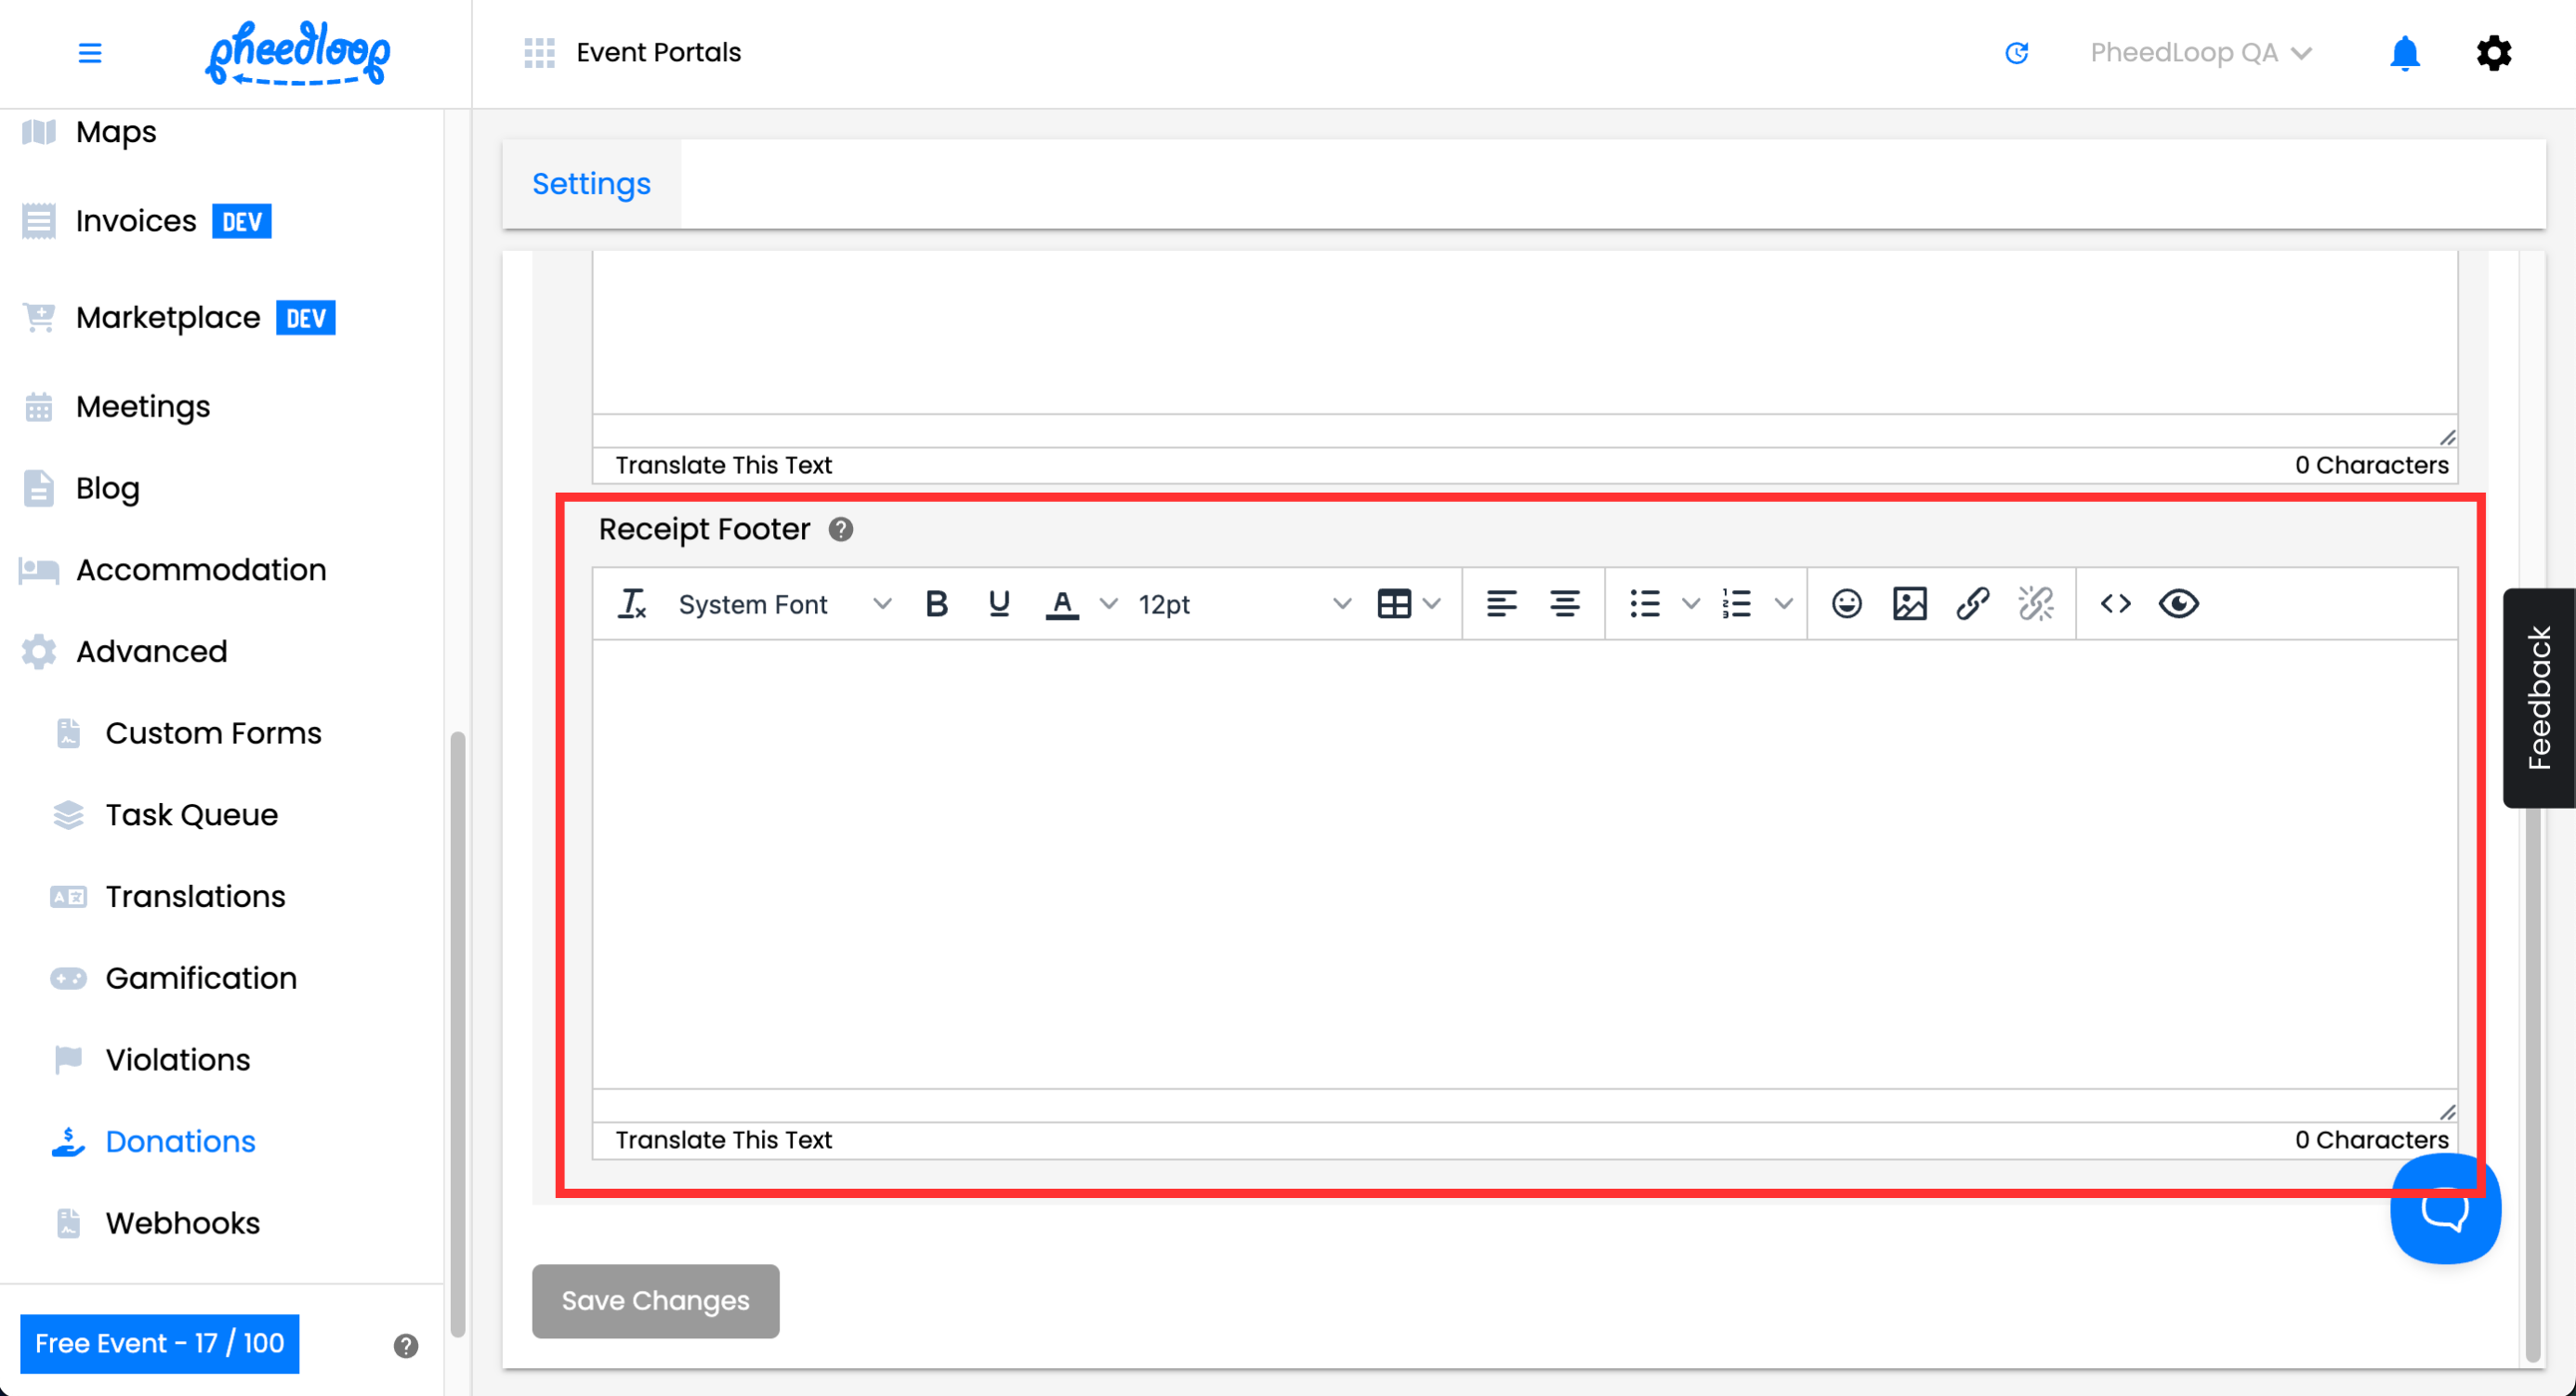Open bullet list style options arrow
Image resolution: width=2576 pixels, height=1396 pixels.
pyautogui.click(x=1690, y=604)
